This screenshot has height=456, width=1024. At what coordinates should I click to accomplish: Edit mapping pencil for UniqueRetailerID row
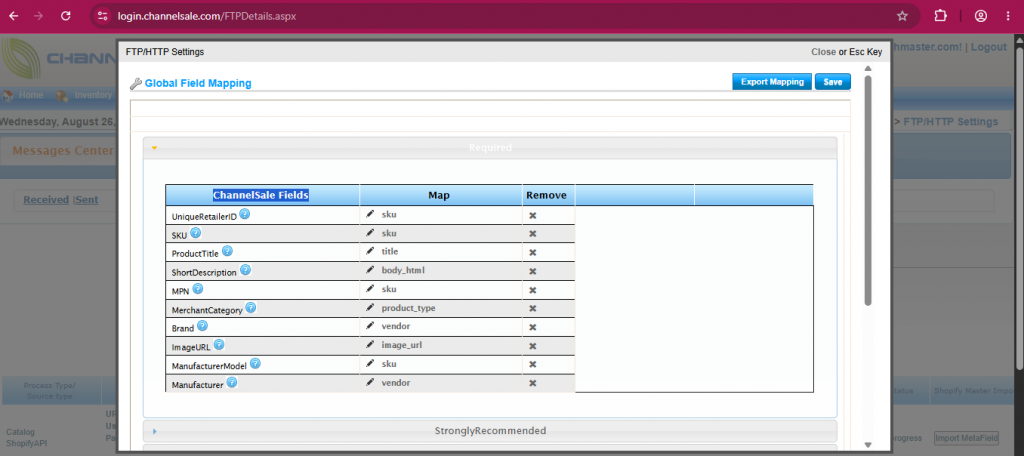[x=370, y=214]
